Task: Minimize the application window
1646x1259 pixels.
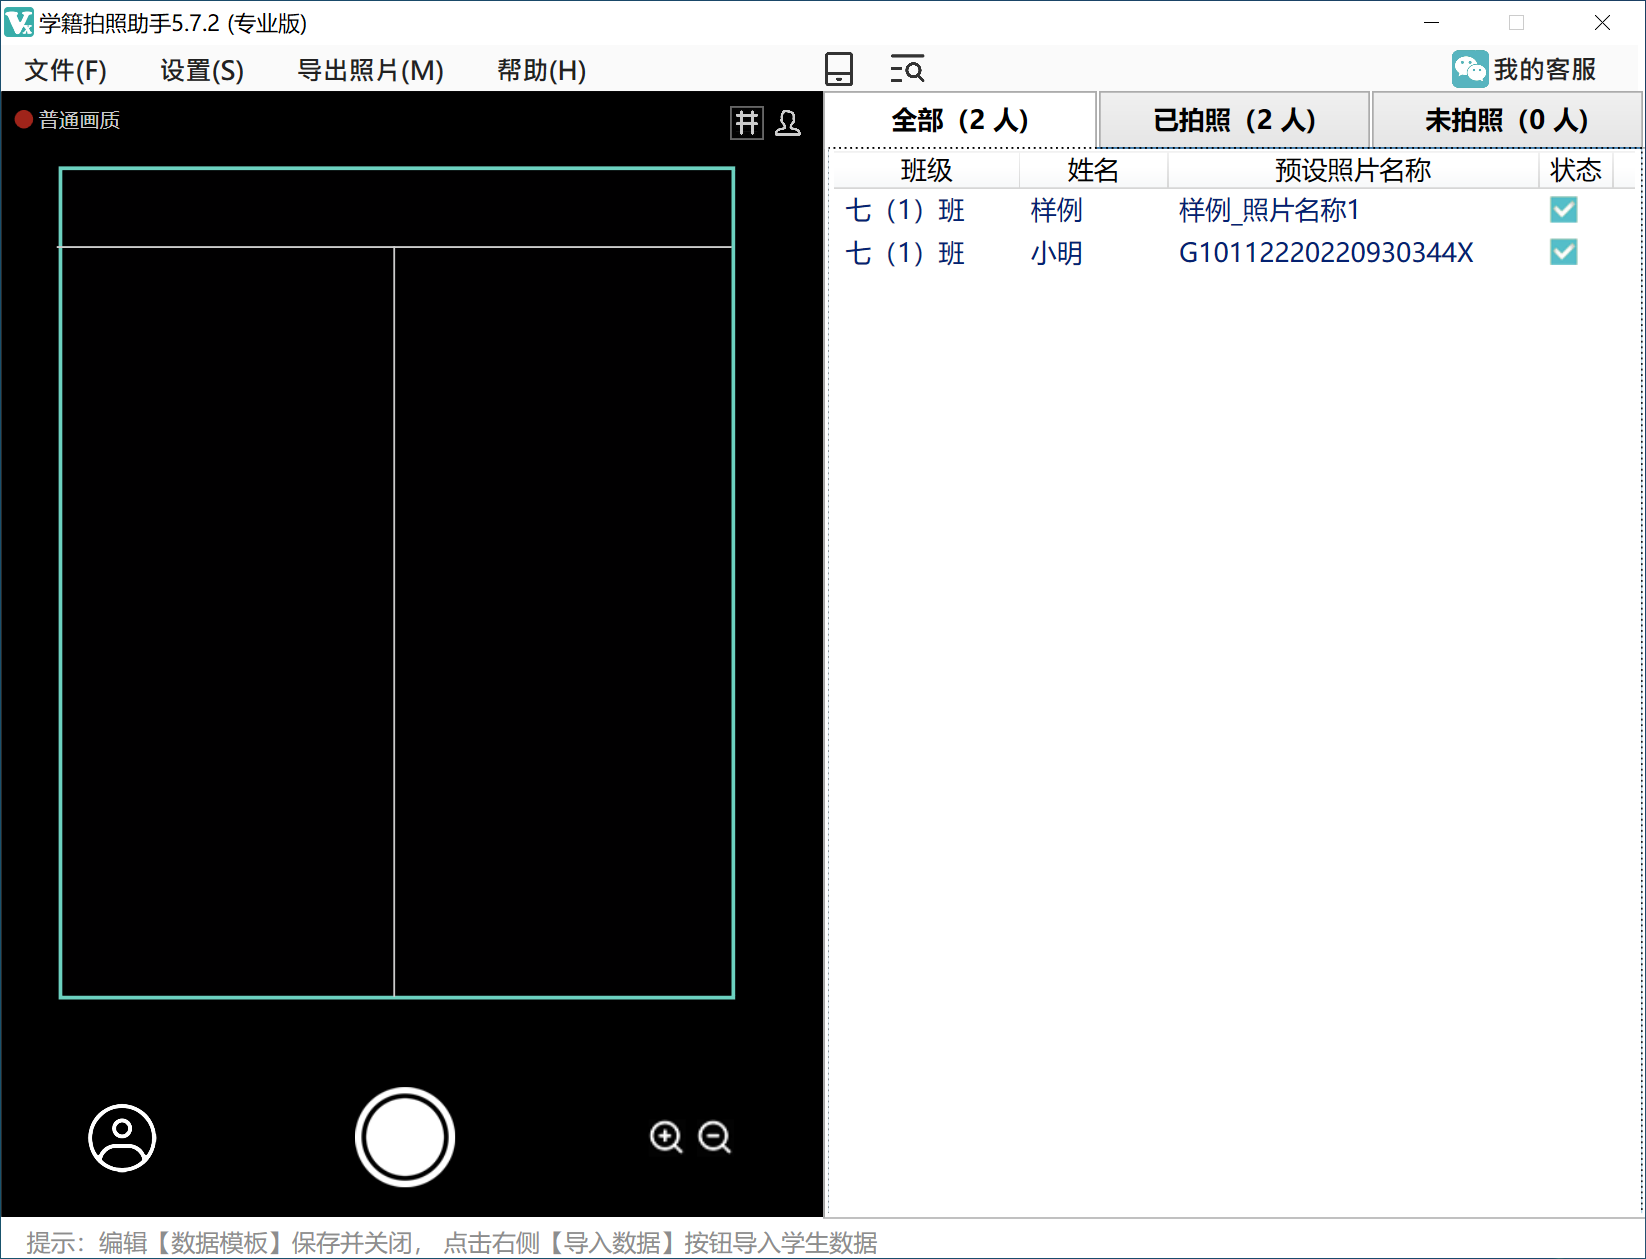Action: 1432,22
